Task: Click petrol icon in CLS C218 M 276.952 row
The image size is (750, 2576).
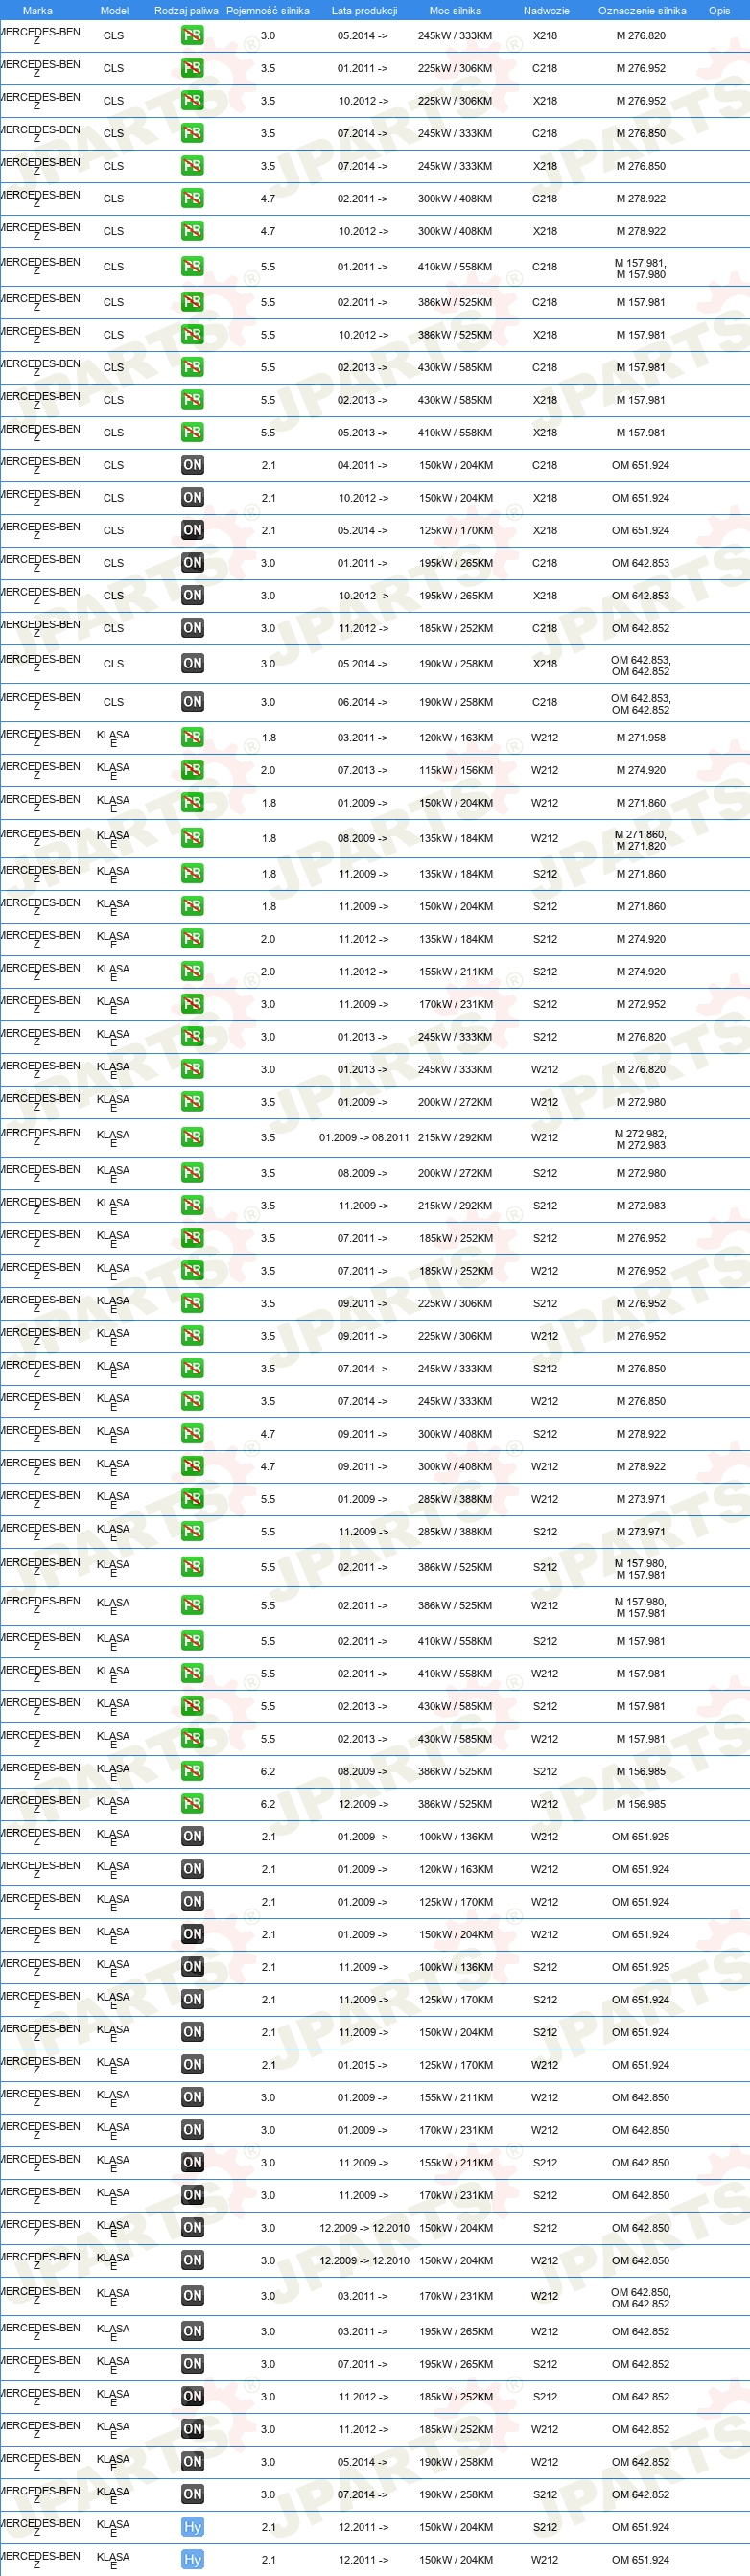Action: point(192,68)
